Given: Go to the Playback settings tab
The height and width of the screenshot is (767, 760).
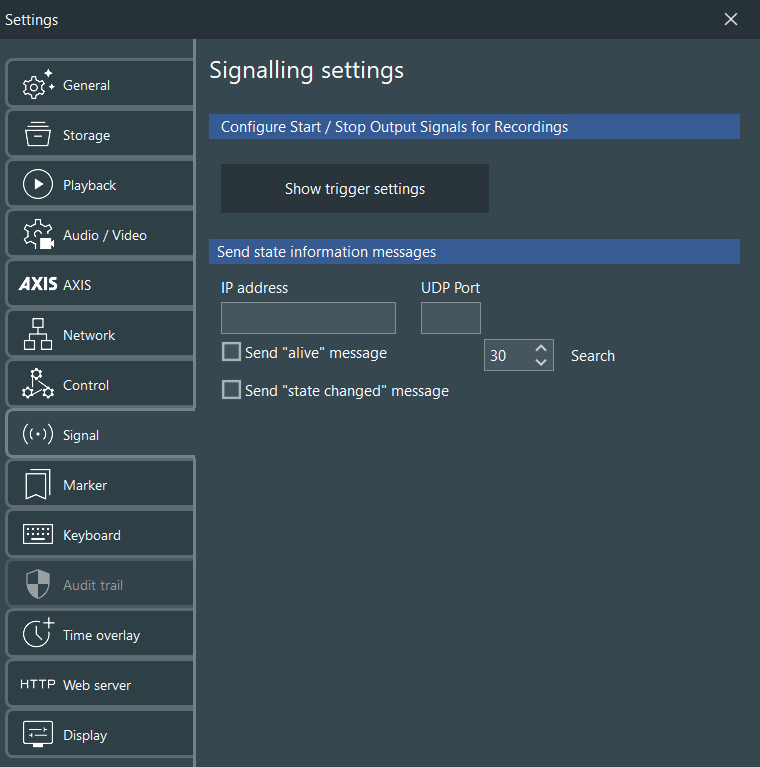Looking at the screenshot, I should pyautogui.click(x=100, y=184).
